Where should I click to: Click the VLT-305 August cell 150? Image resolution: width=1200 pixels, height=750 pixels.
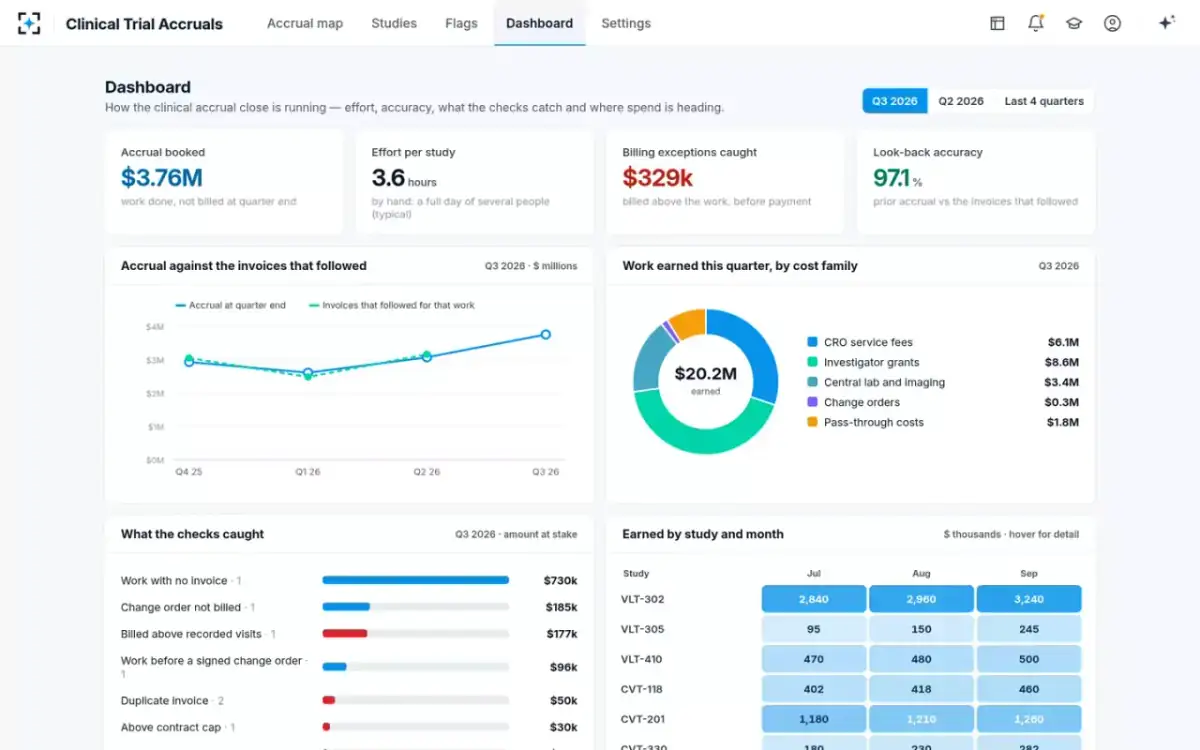point(921,629)
